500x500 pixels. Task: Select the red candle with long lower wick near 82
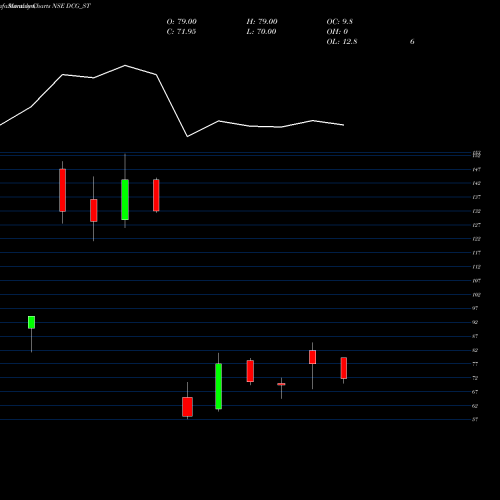tap(312, 357)
